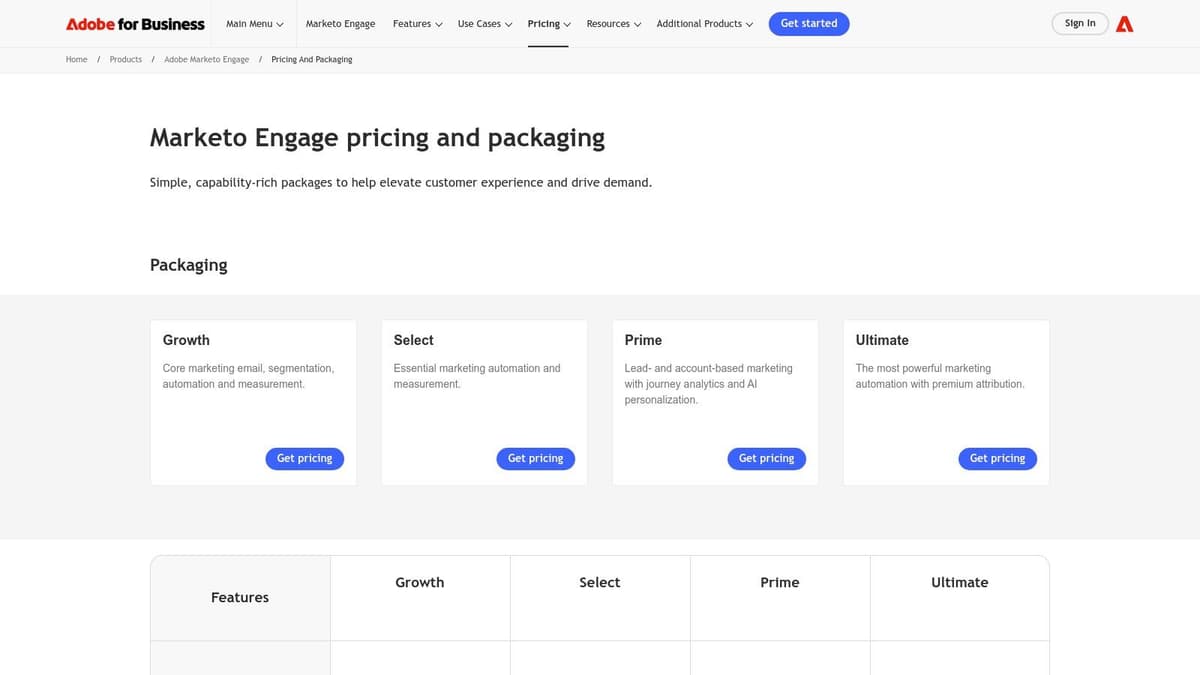The image size is (1200, 675).
Task: Open the Pricing menu
Action: 548,24
